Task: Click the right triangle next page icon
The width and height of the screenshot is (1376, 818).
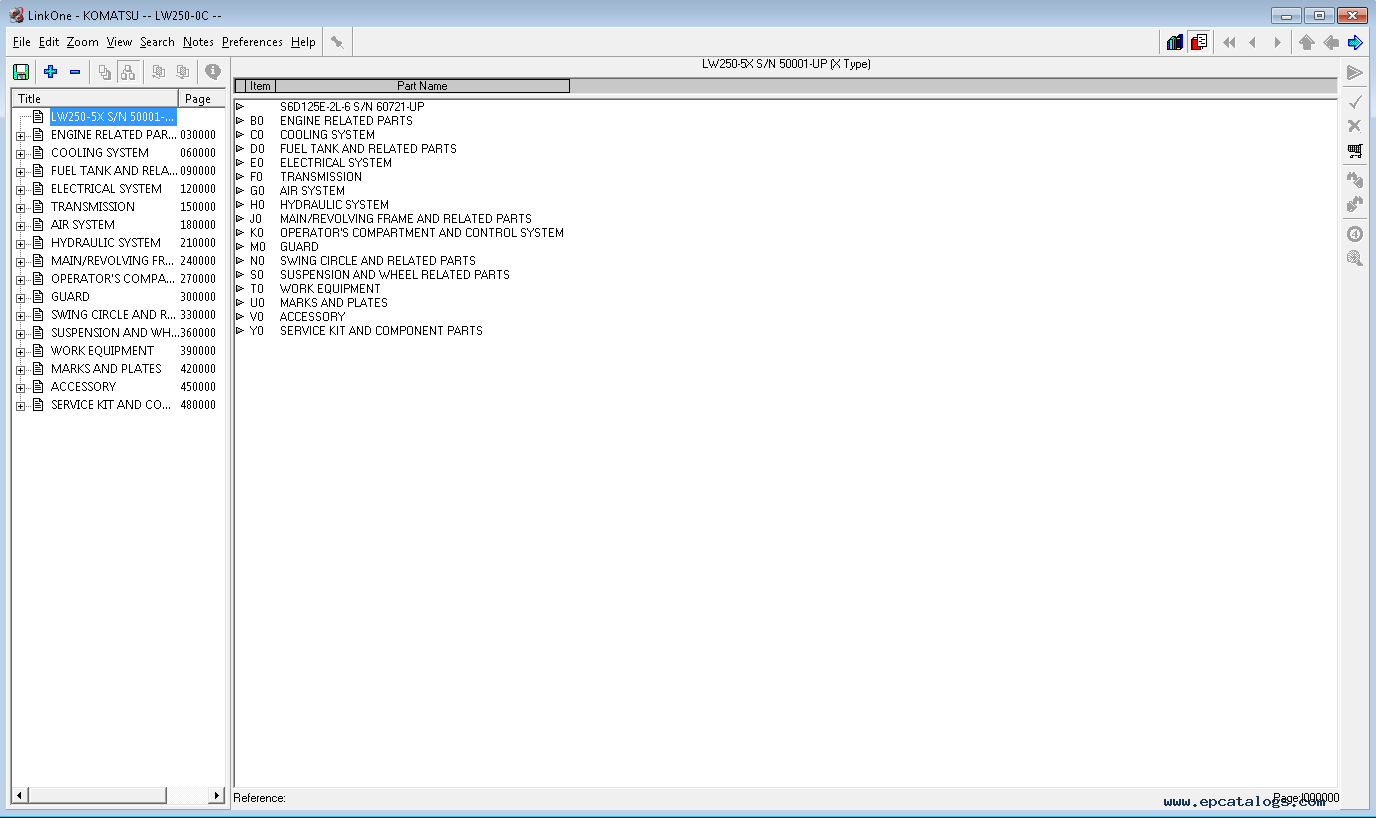Action: [x=1277, y=42]
